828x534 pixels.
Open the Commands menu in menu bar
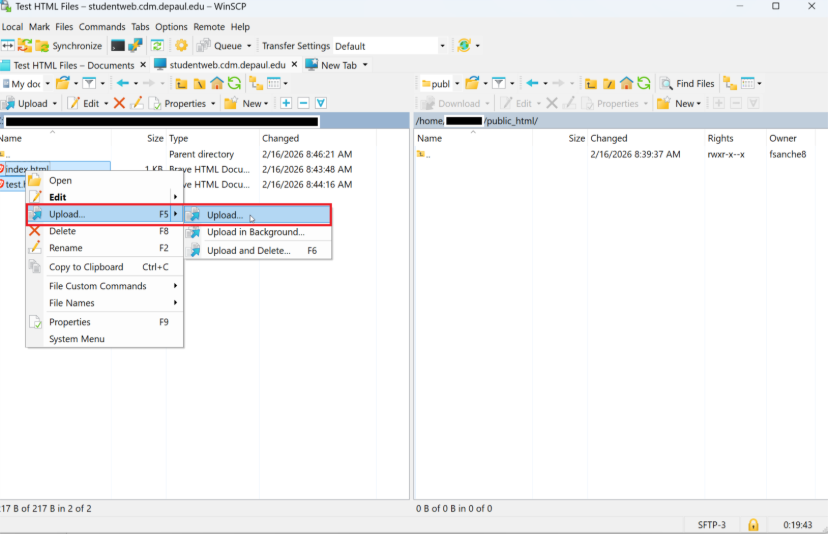click(x=102, y=27)
